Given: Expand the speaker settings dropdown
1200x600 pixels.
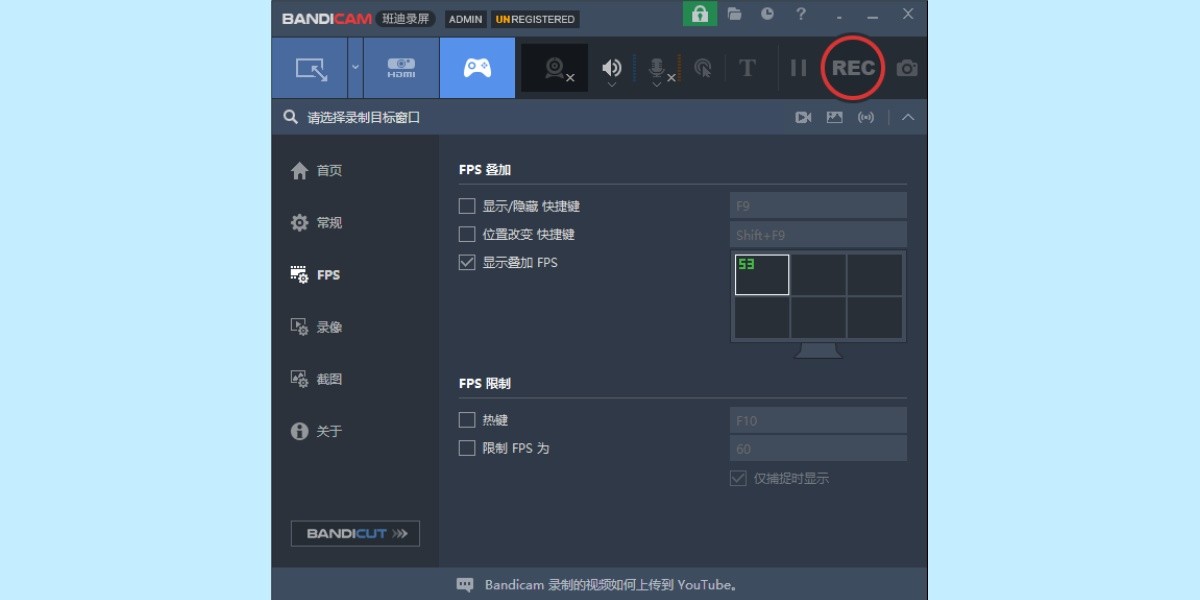Looking at the screenshot, I should pos(612,85).
